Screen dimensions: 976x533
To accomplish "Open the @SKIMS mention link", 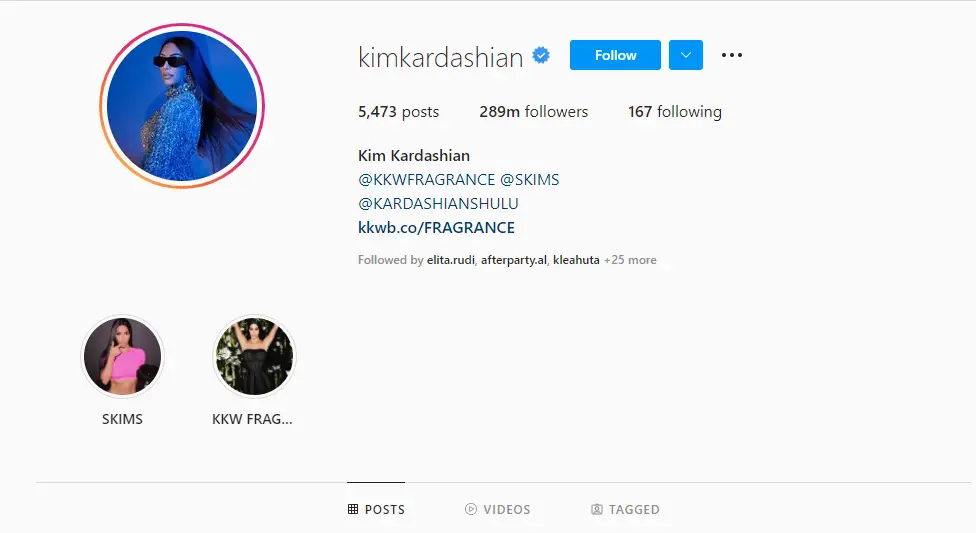I will point(530,180).
